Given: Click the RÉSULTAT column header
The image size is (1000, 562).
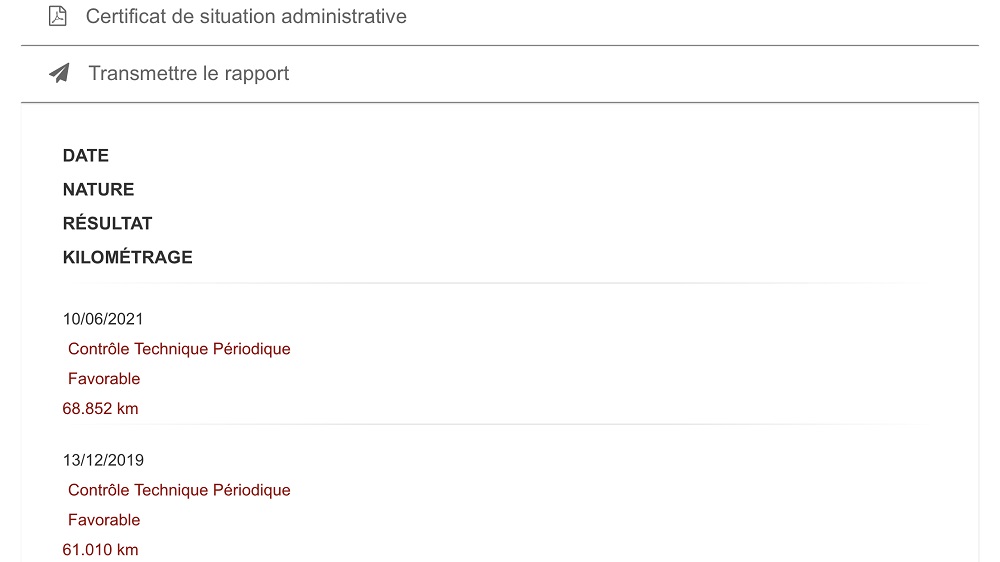Looking at the screenshot, I should (x=107, y=223).
